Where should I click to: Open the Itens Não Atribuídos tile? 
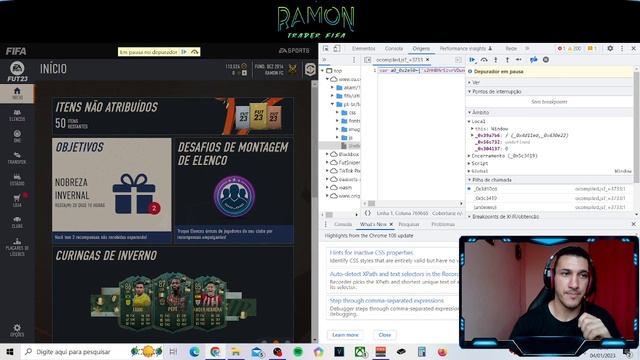click(173, 116)
